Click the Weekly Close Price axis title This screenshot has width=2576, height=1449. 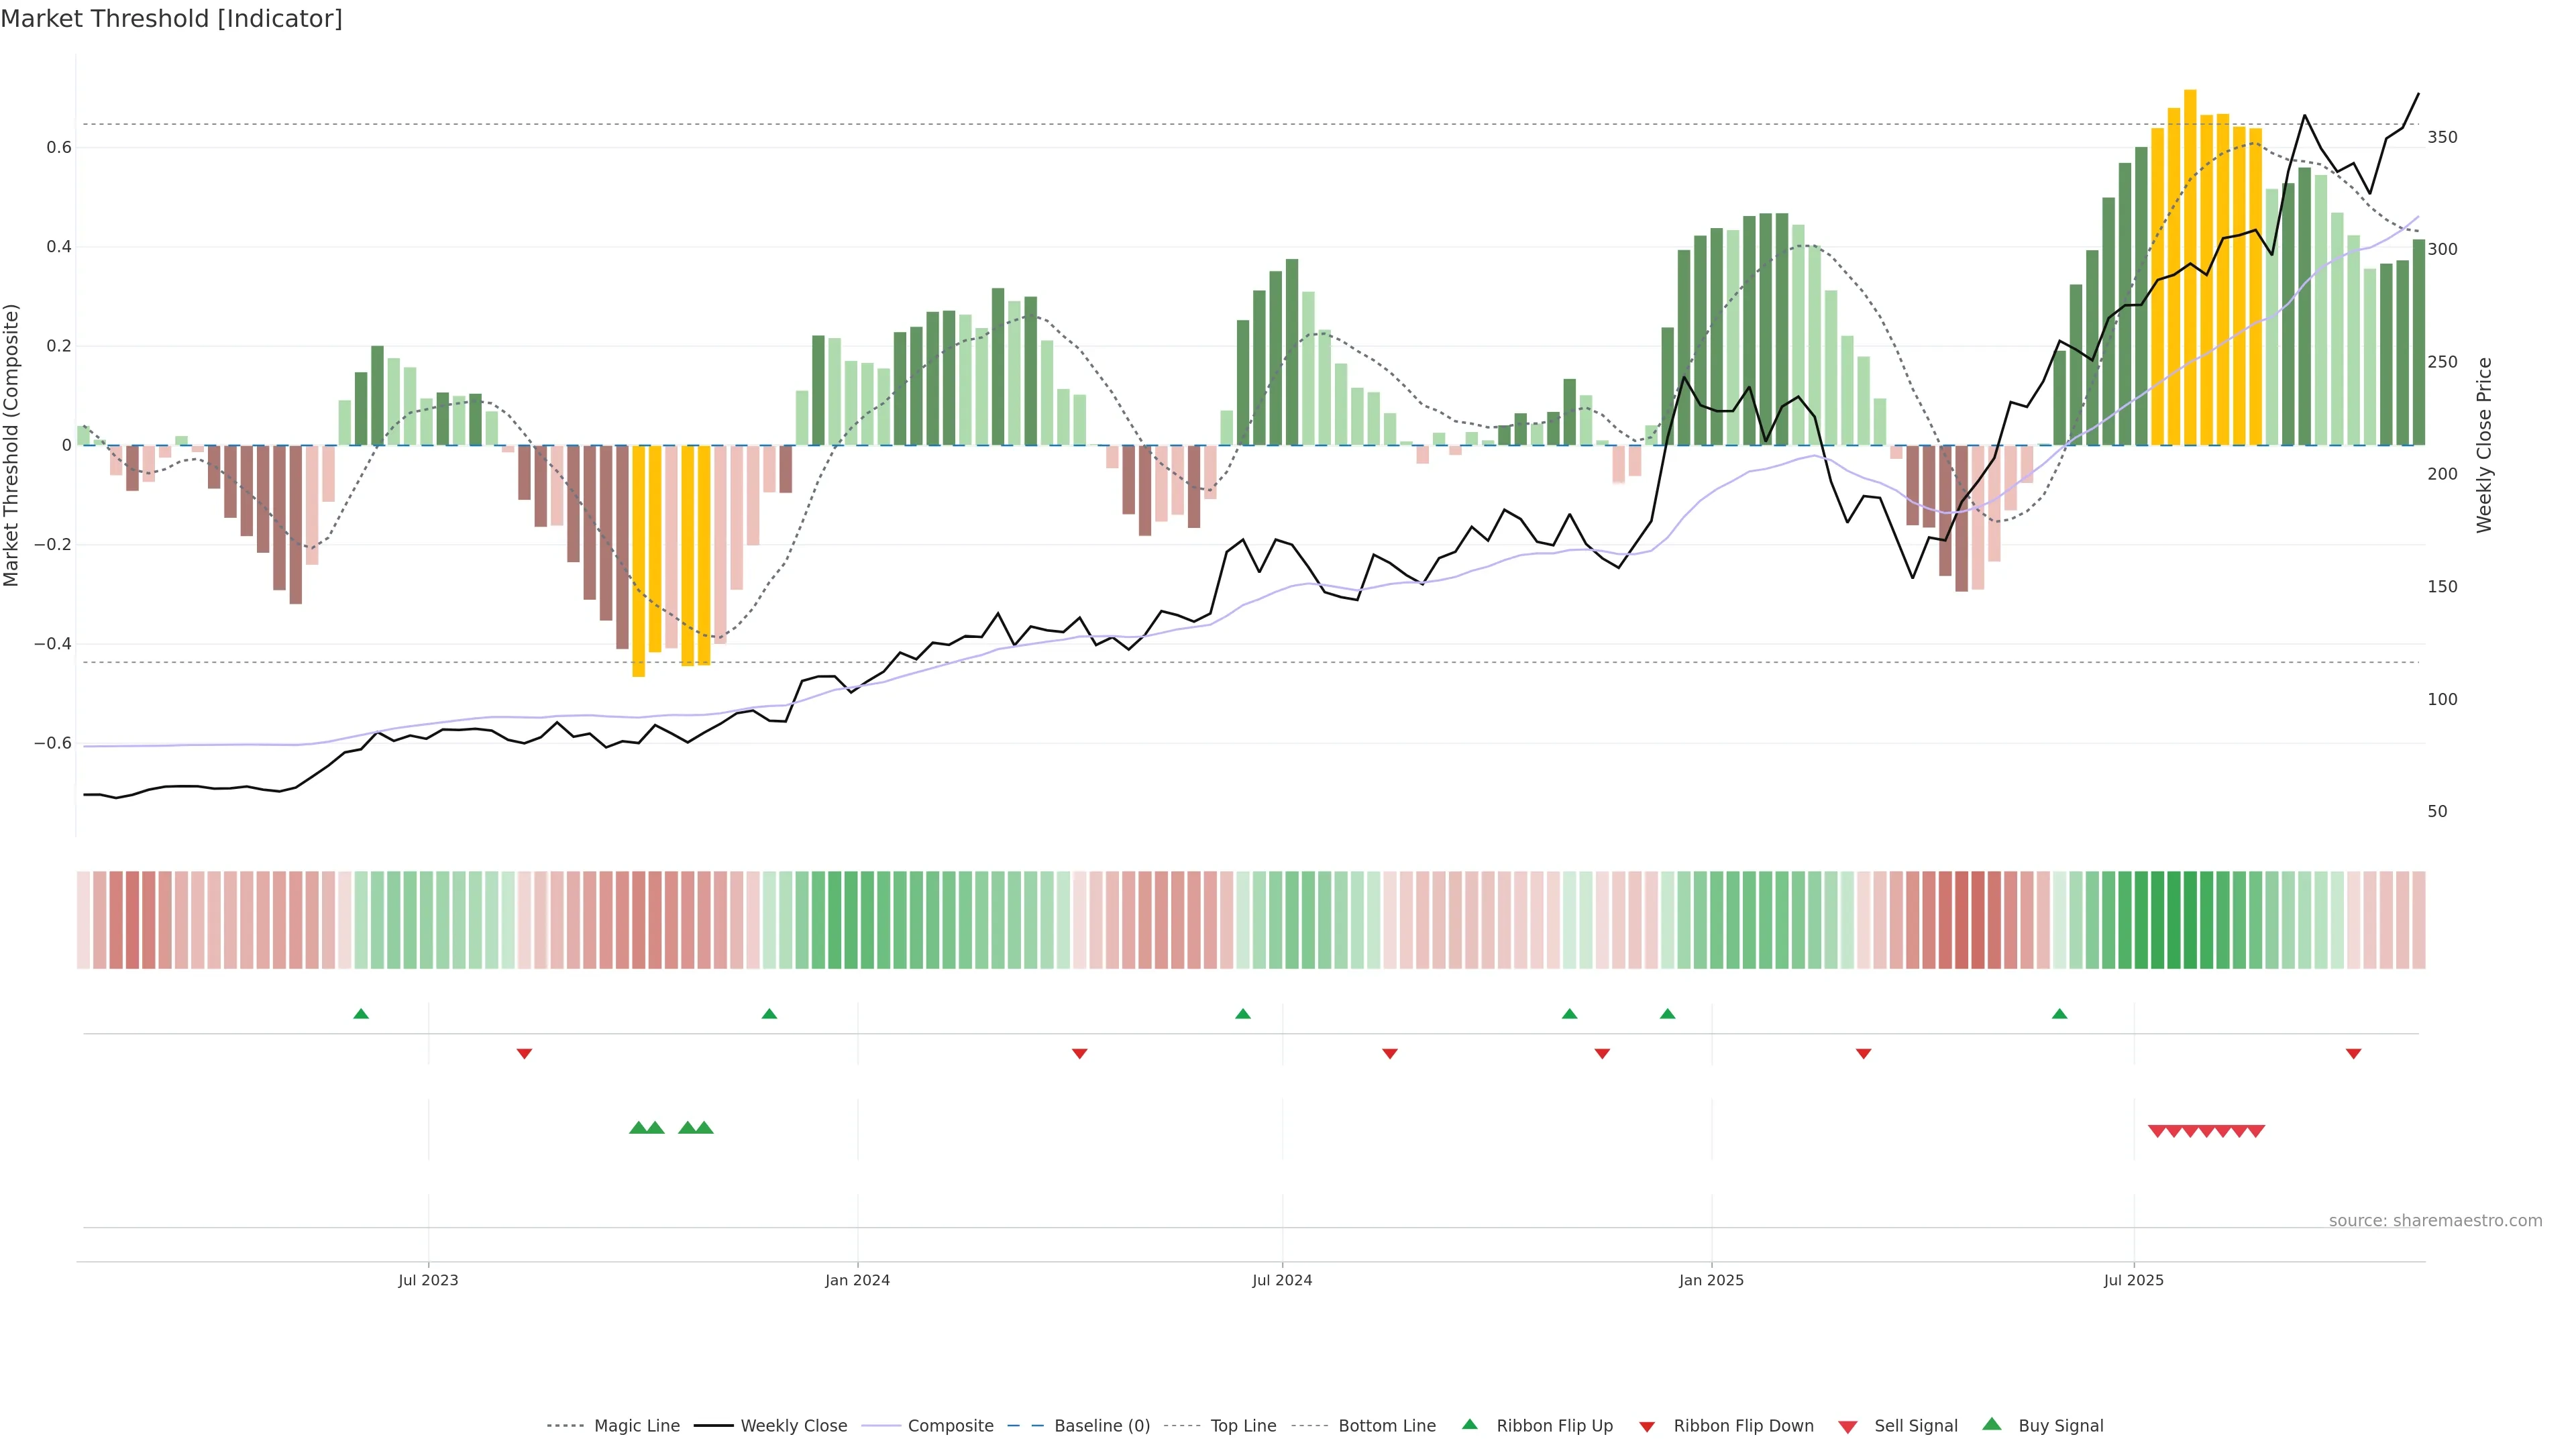click(2484, 445)
